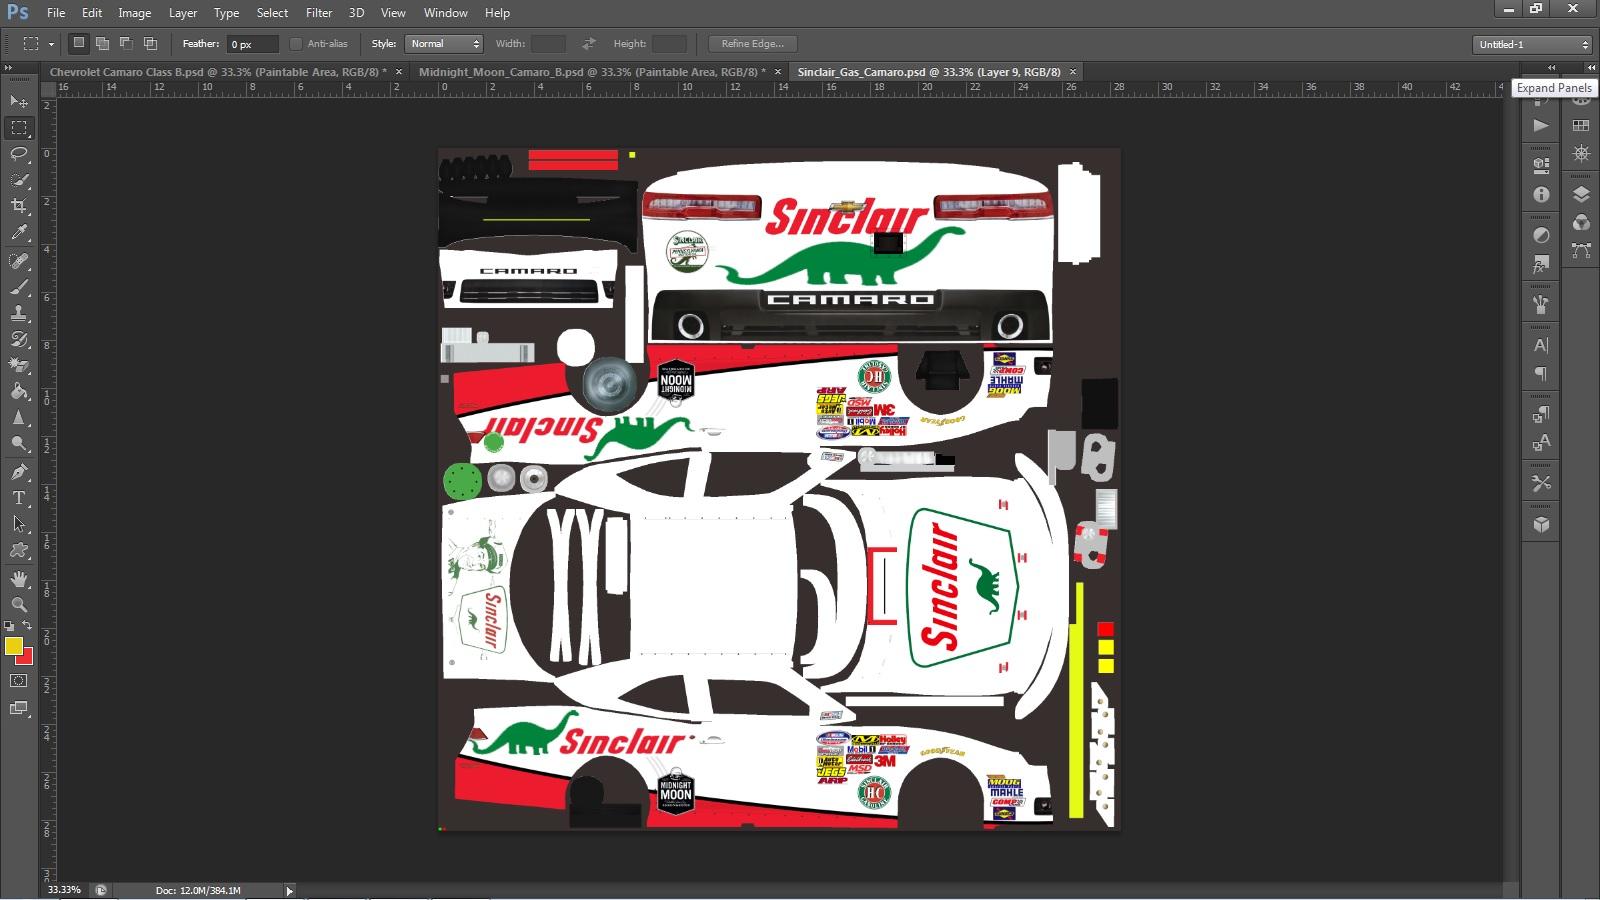Viewport: 1600px width, 900px height.
Task: Open the Properties panel icon
Action: point(1541,165)
